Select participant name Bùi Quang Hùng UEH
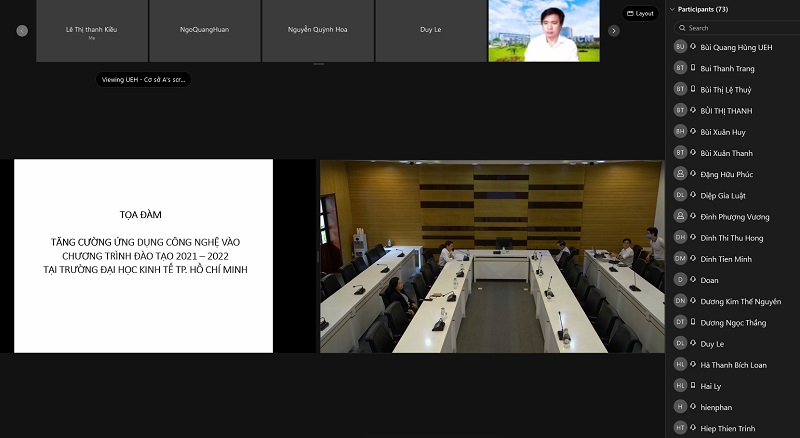The image size is (800, 438). [736, 47]
